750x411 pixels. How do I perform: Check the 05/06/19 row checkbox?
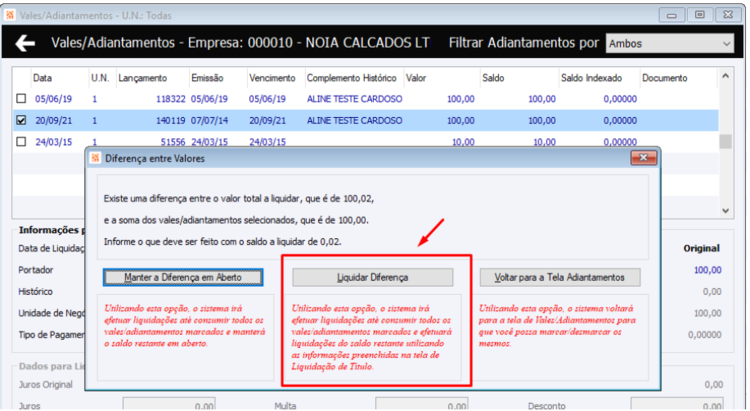coord(21,99)
